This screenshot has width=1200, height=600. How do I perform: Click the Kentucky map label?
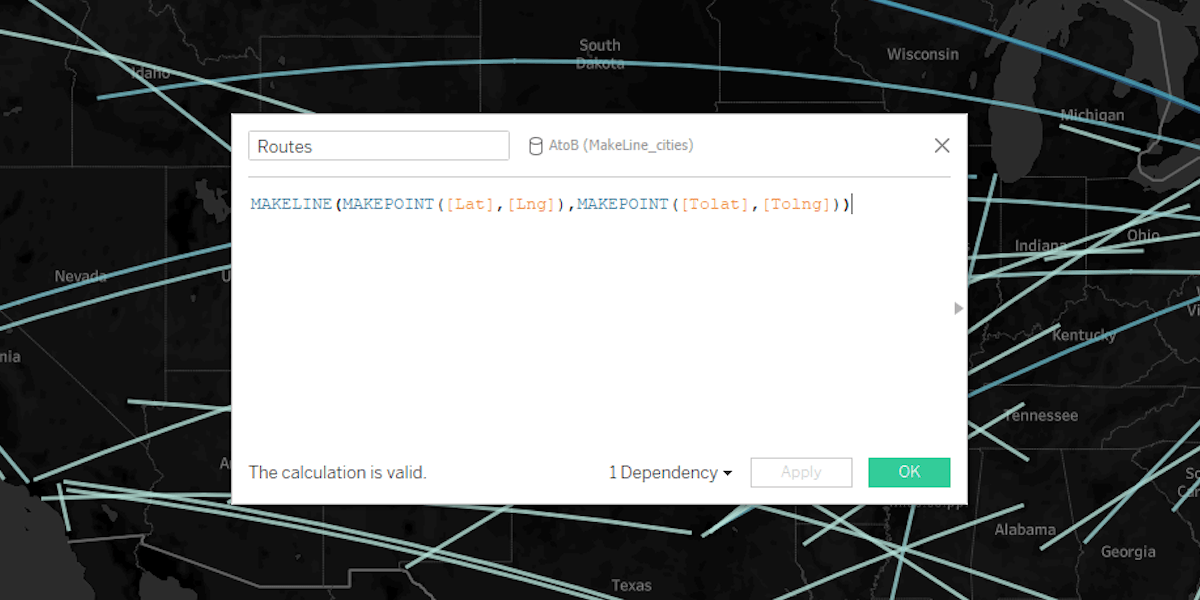(1084, 335)
